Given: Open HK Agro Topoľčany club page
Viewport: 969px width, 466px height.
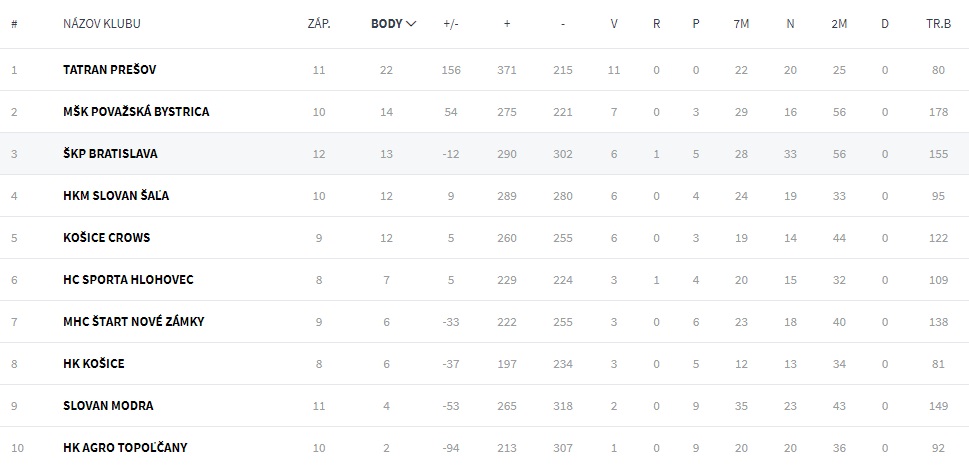Looking at the screenshot, I should point(125,448).
